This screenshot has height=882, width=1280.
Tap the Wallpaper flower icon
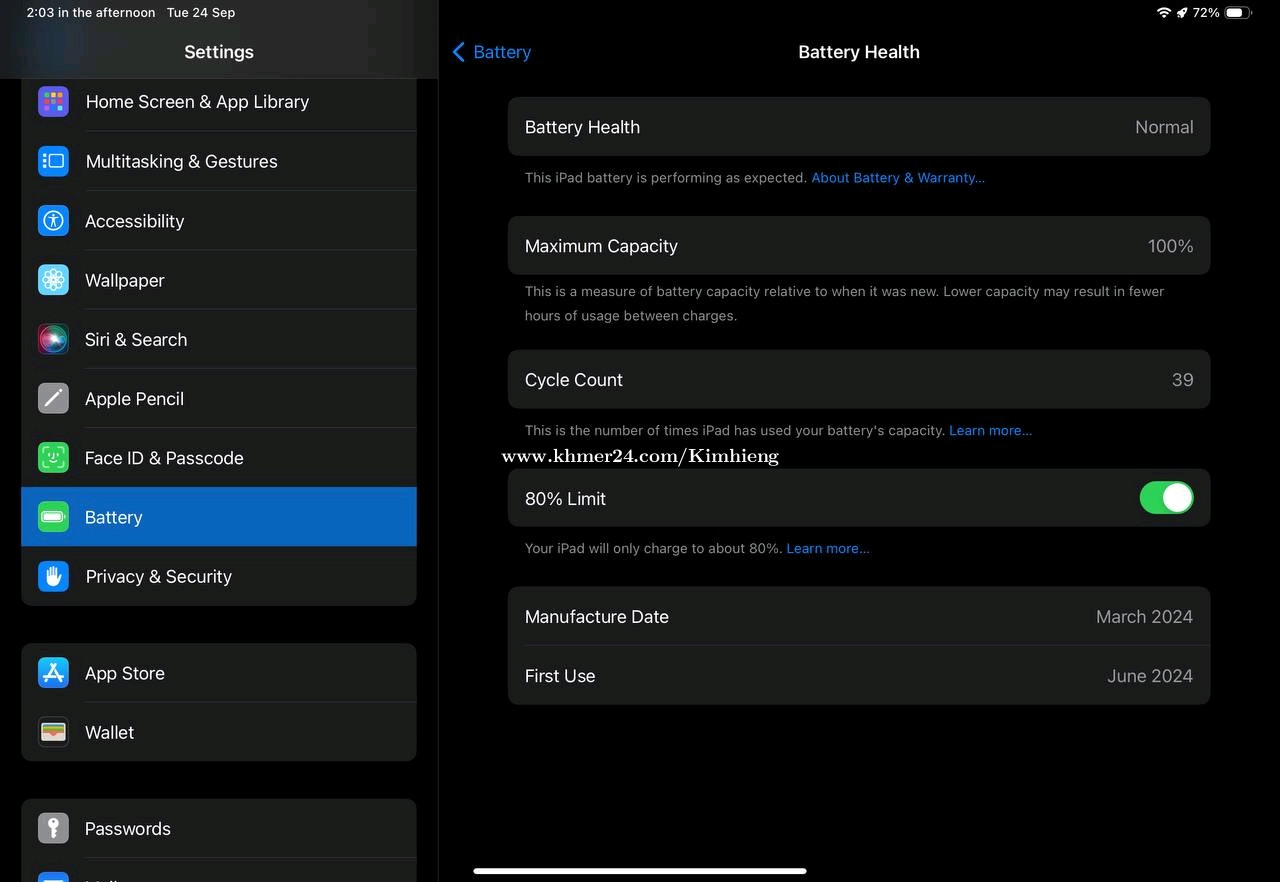(x=53, y=280)
